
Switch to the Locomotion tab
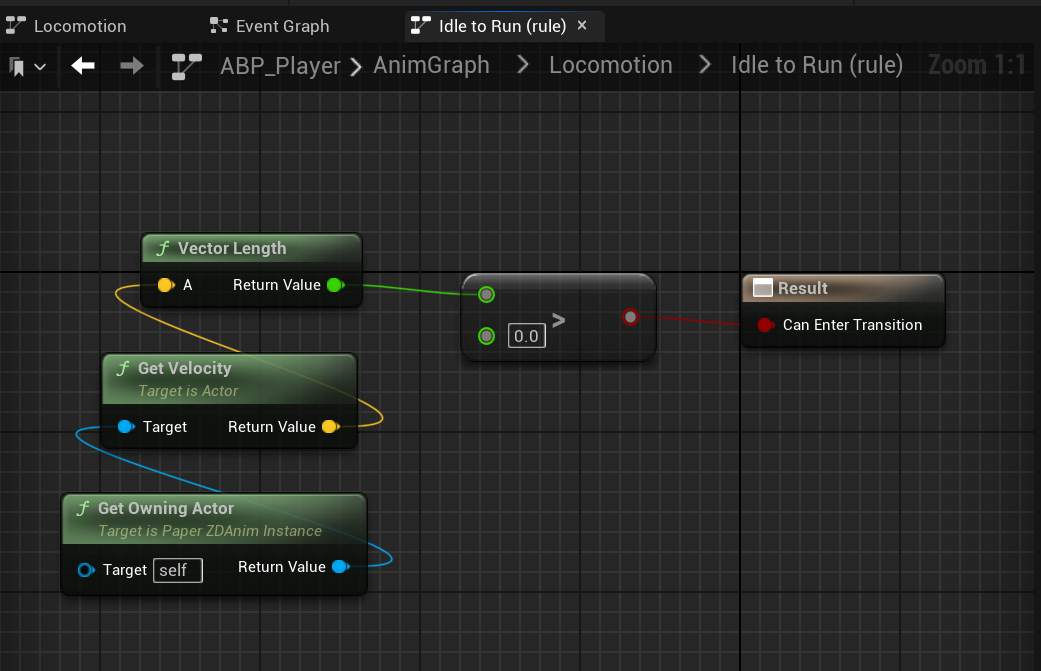click(68, 26)
